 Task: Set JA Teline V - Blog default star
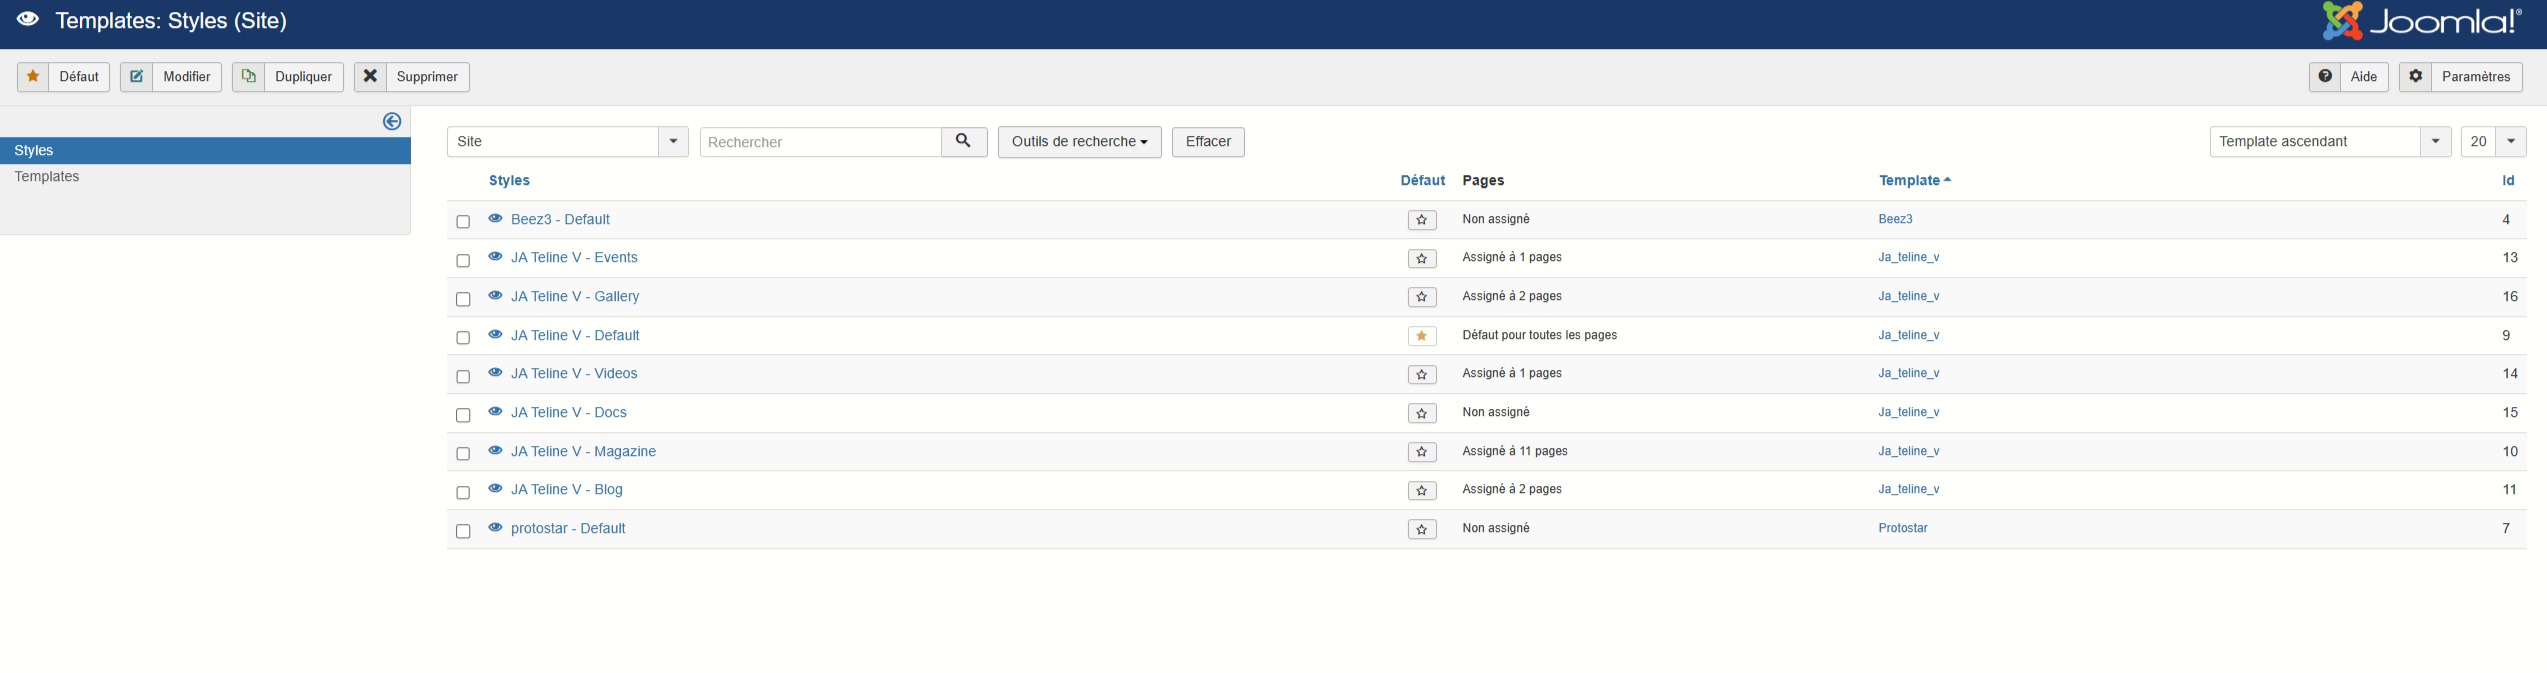(1422, 490)
